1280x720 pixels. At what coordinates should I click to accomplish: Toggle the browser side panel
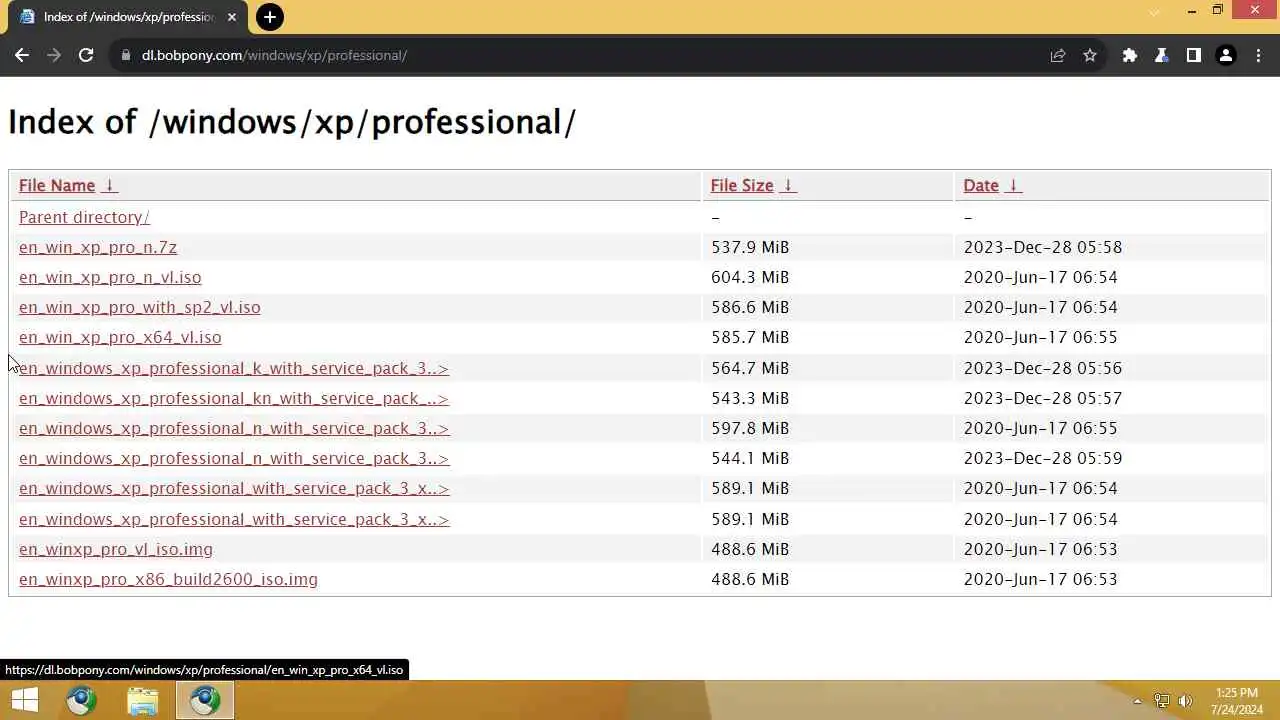[1194, 56]
